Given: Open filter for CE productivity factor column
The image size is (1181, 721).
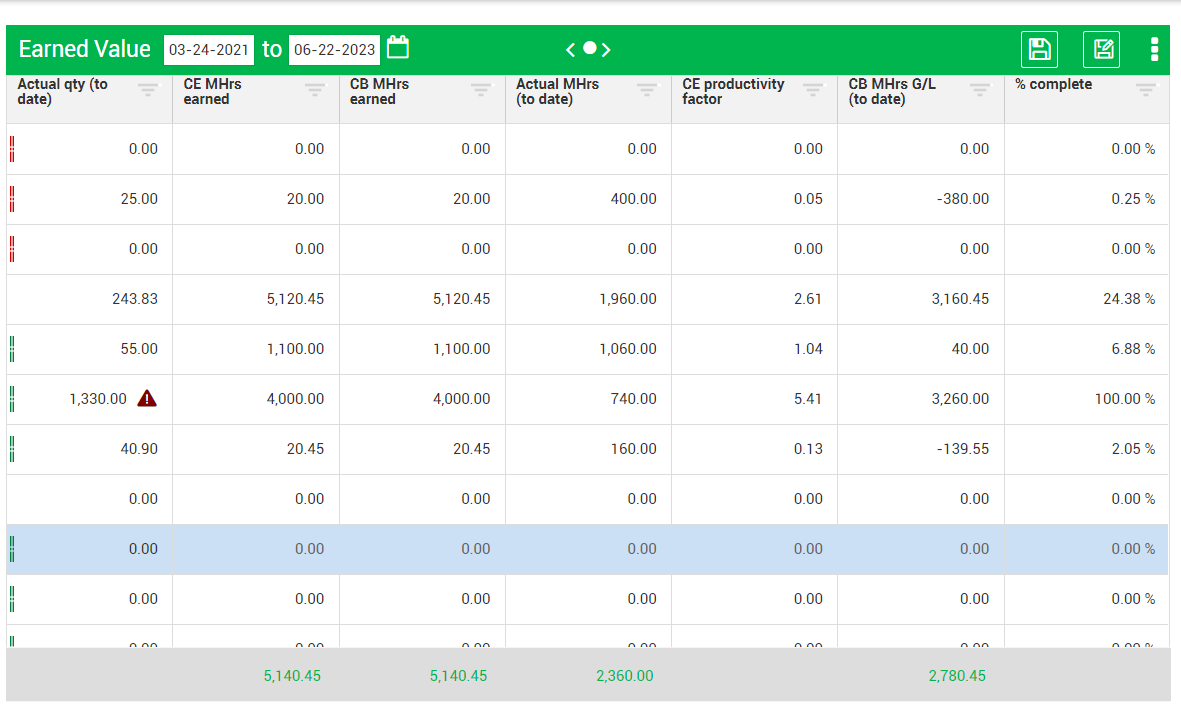Looking at the screenshot, I should [x=813, y=90].
